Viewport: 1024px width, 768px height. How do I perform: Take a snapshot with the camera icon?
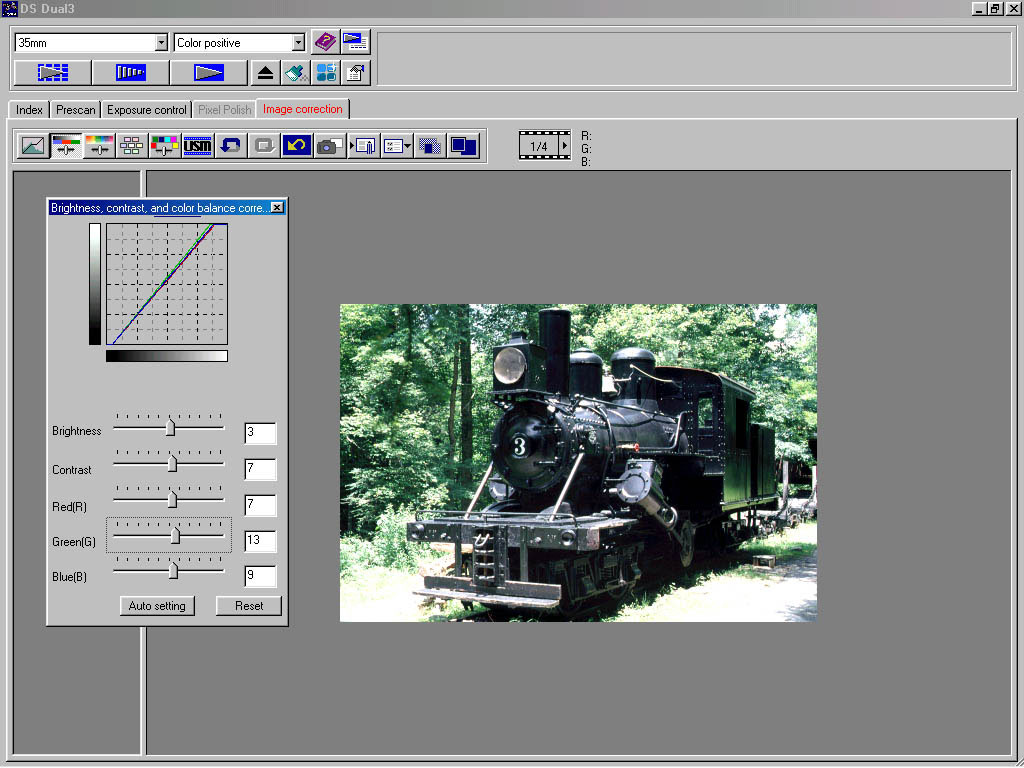coord(329,146)
